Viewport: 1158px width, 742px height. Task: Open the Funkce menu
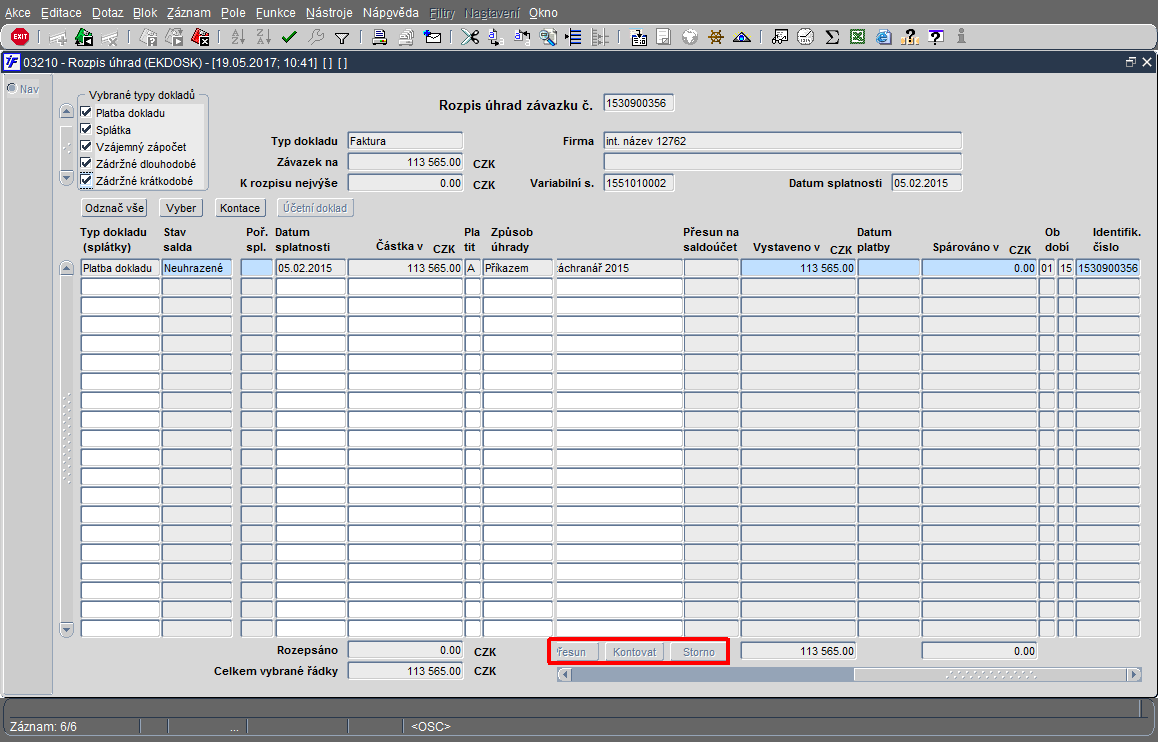(275, 13)
